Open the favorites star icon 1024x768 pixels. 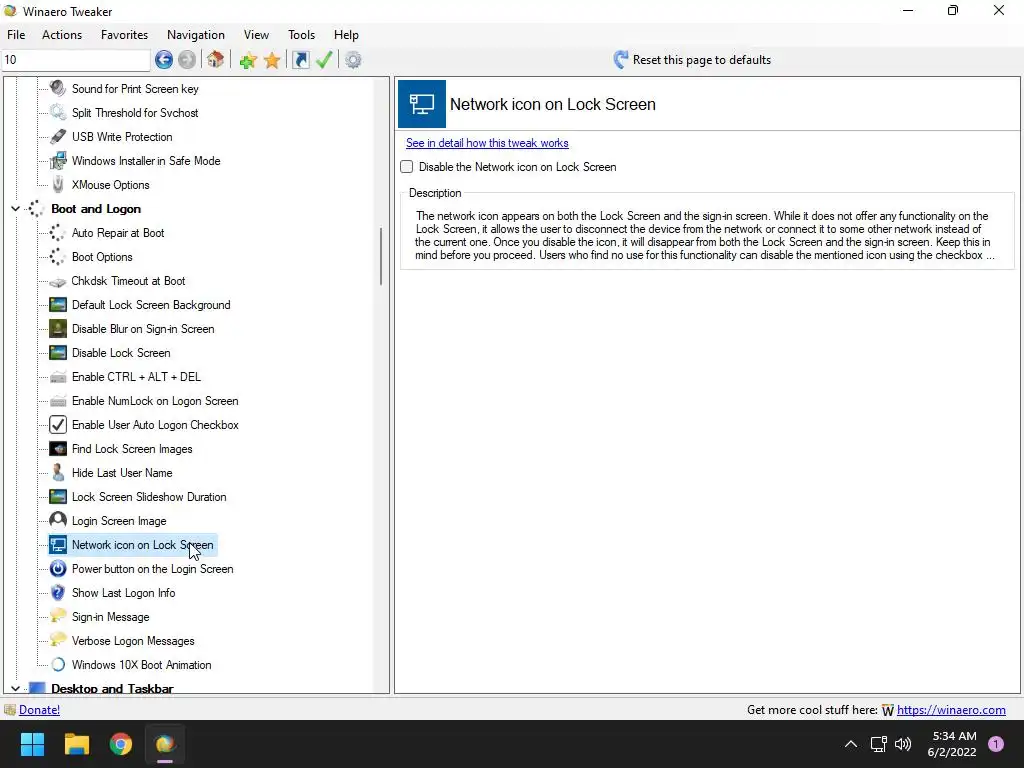(x=272, y=60)
